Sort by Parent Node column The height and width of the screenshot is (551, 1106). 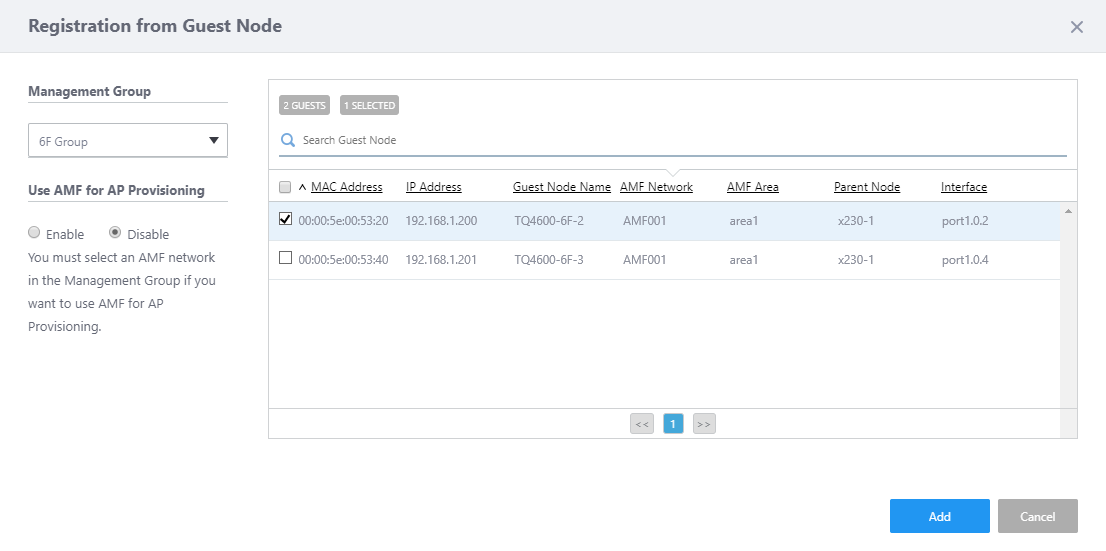click(867, 187)
